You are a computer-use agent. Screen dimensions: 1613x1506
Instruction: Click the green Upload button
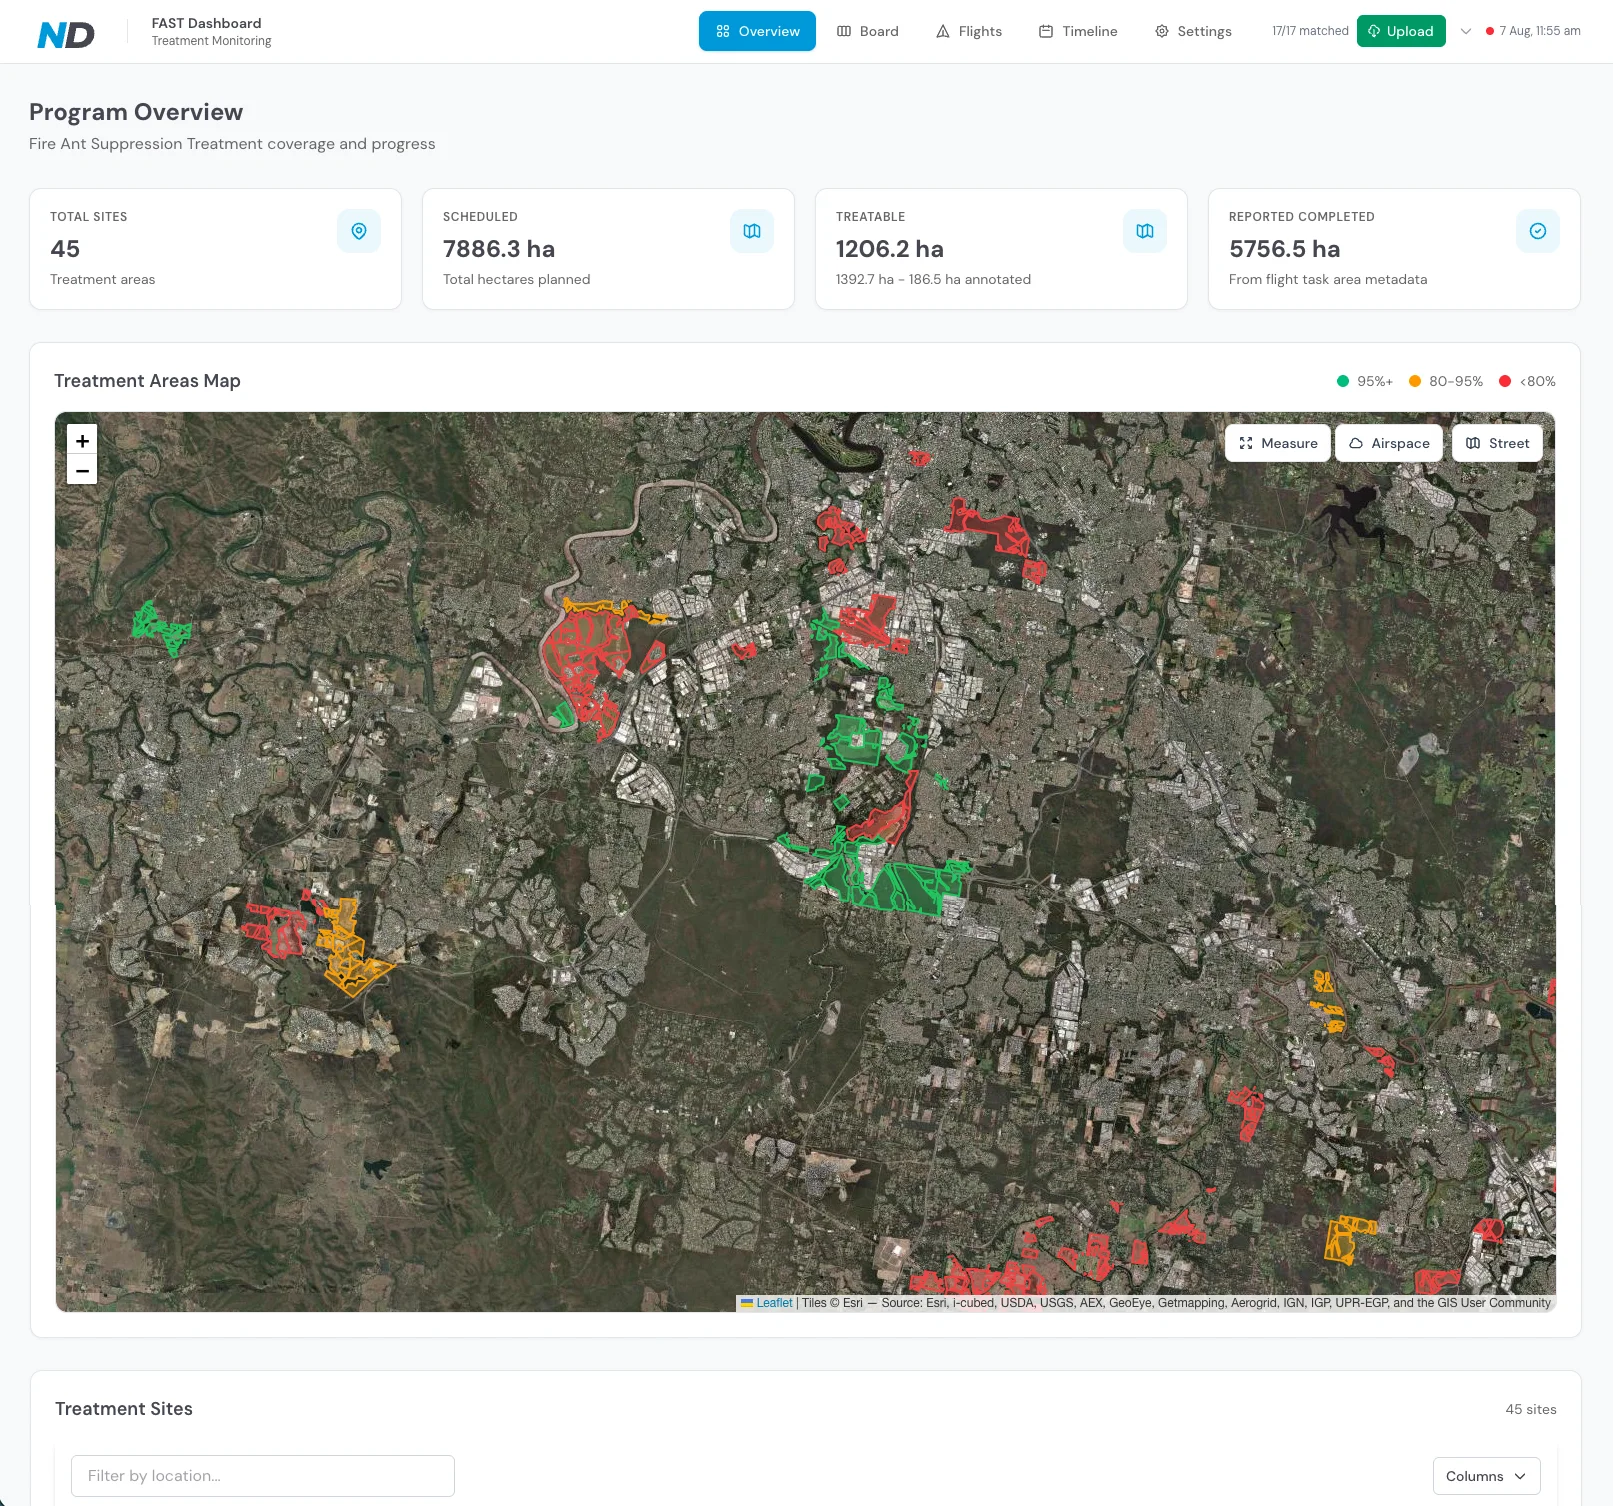(1401, 31)
